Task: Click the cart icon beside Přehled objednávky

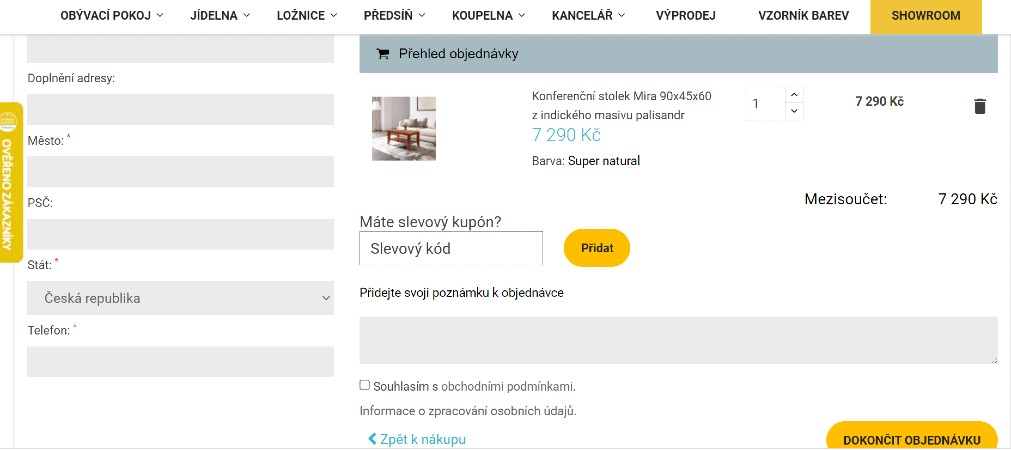Action: [x=382, y=54]
